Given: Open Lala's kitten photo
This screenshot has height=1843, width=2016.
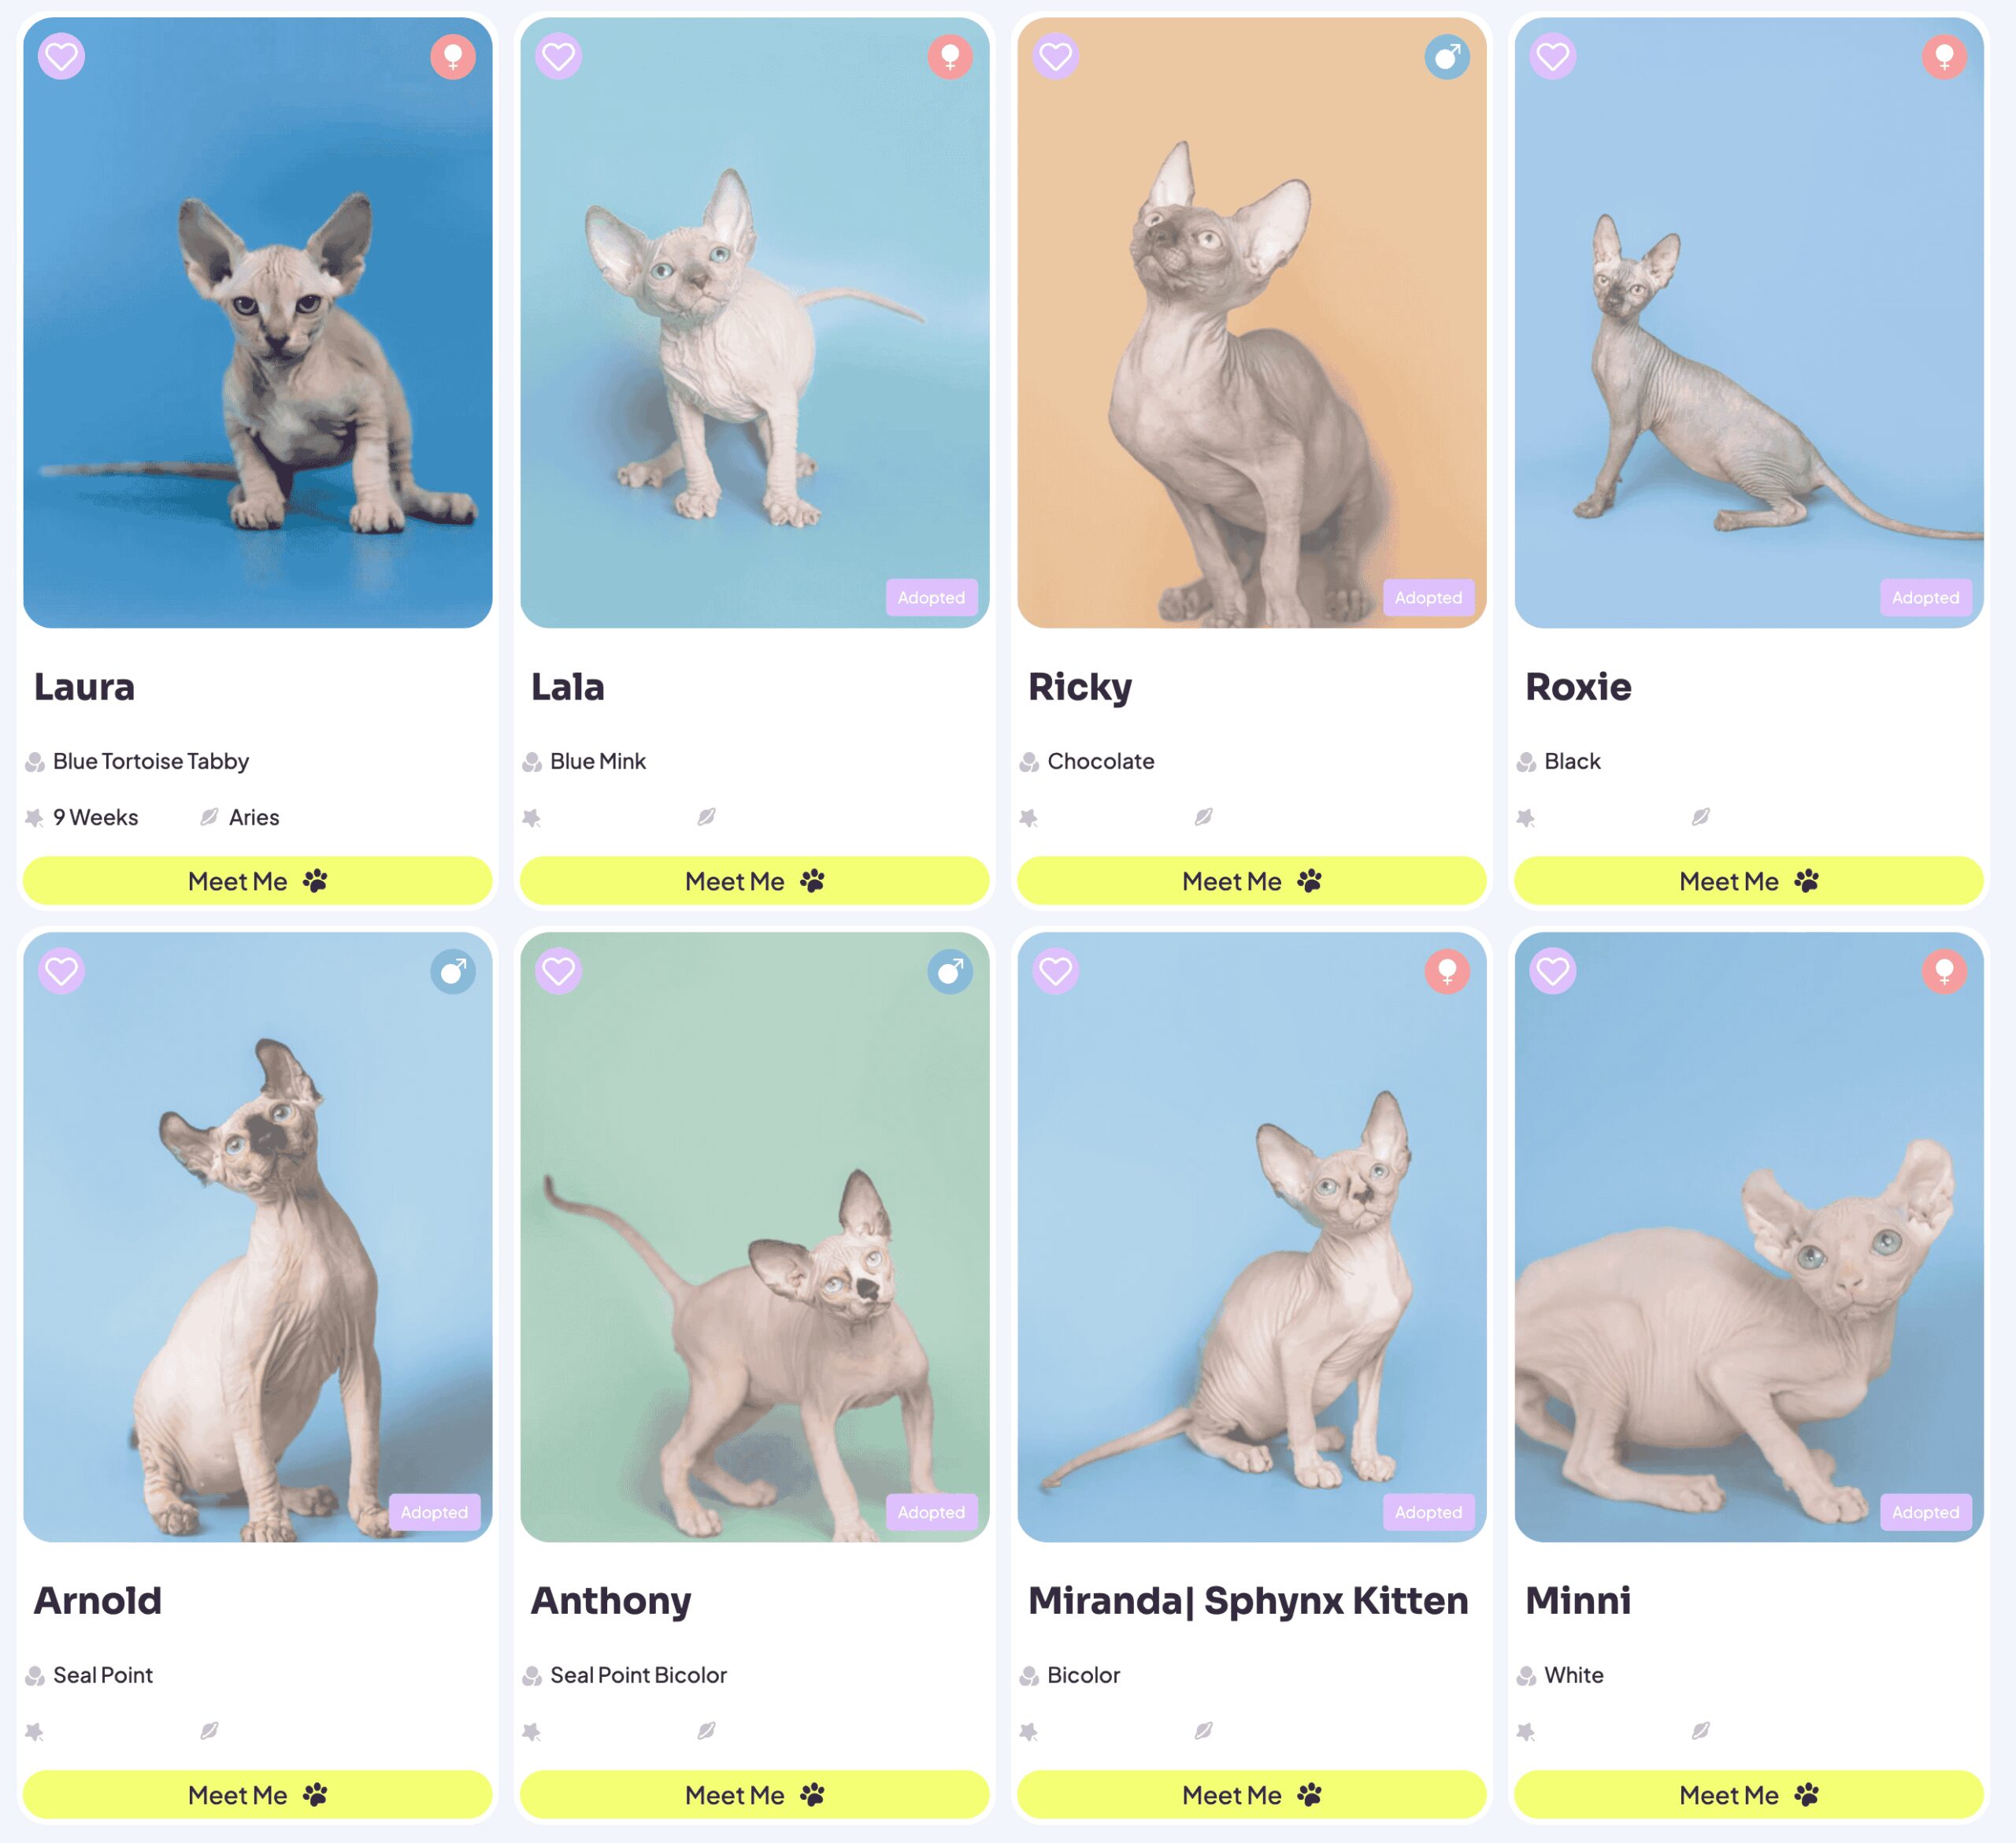Looking at the screenshot, I should 754,322.
